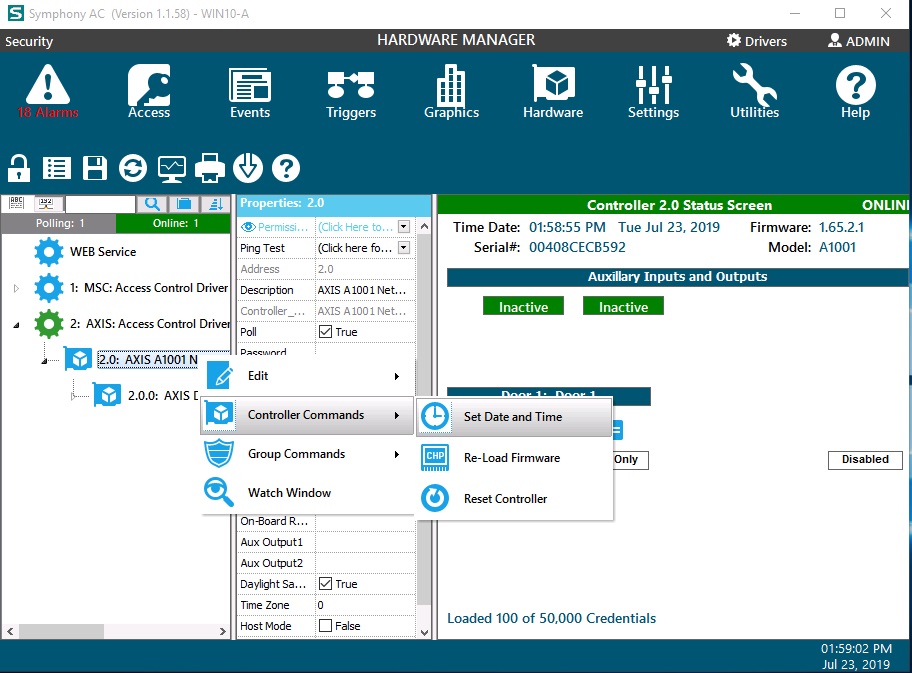
Task: Open the Help section
Action: (x=855, y=92)
